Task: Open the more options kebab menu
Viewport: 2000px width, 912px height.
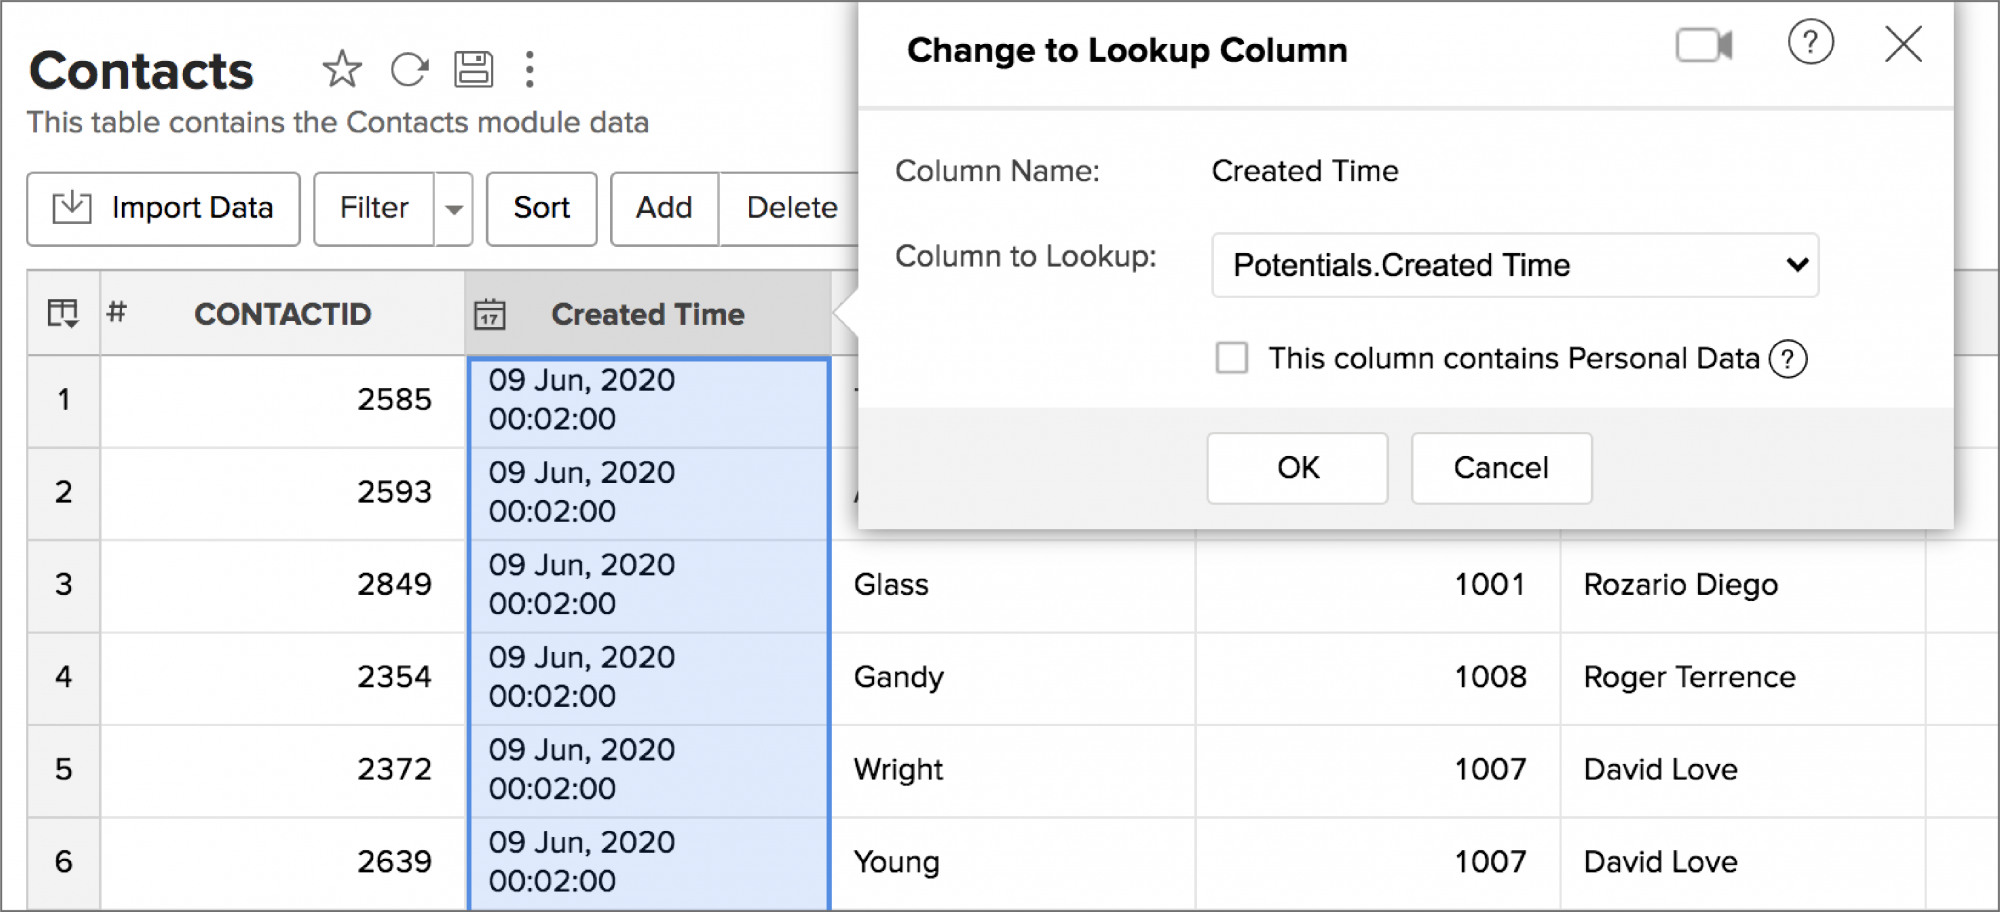Action: (529, 70)
